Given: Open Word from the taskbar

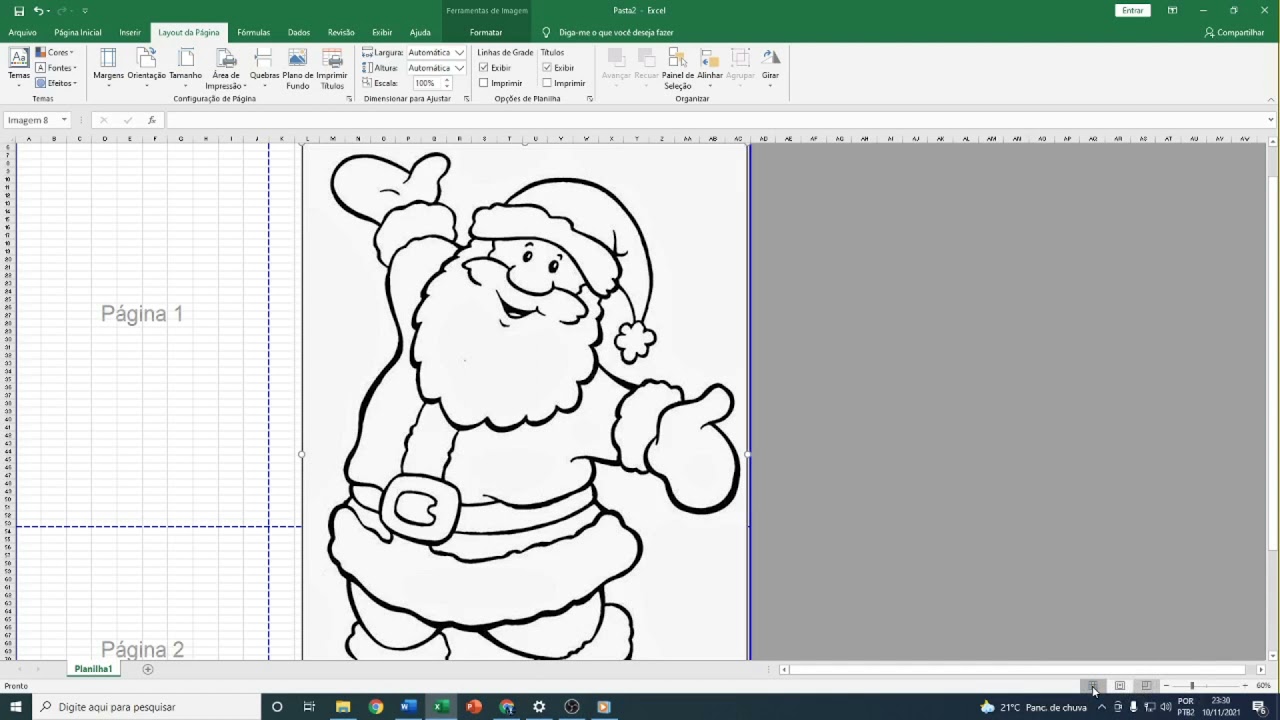Looking at the screenshot, I should [408, 707].
